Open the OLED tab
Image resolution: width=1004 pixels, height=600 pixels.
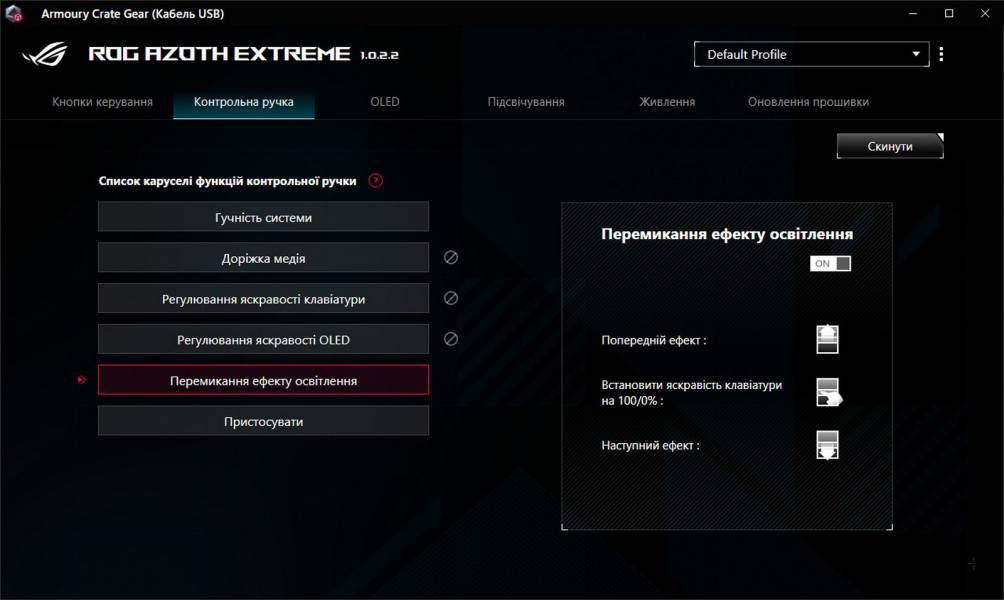[x=385, y=101]
